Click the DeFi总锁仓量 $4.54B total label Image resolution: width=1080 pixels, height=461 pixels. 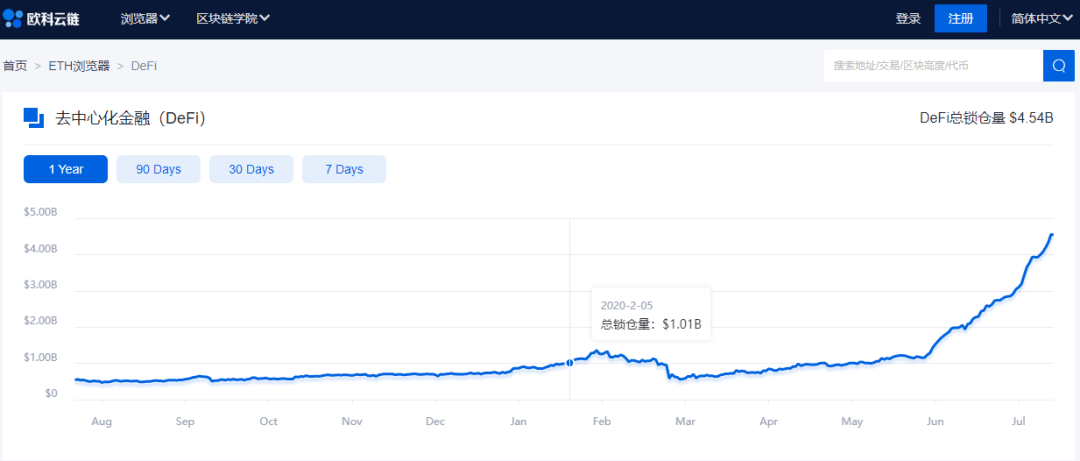(x=986, y=118)
